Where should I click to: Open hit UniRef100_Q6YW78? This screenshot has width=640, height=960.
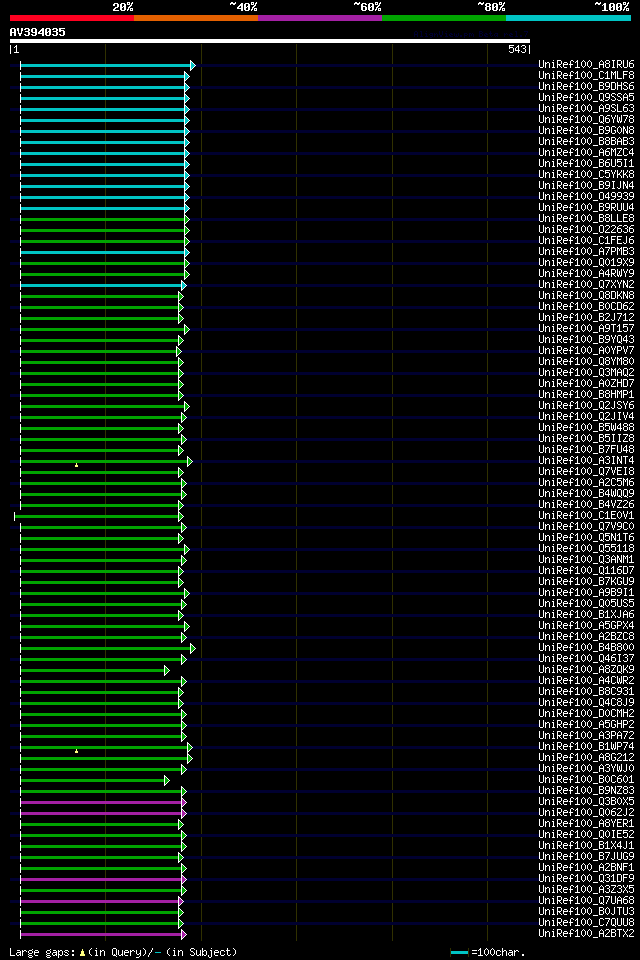[x=586, y=119]
